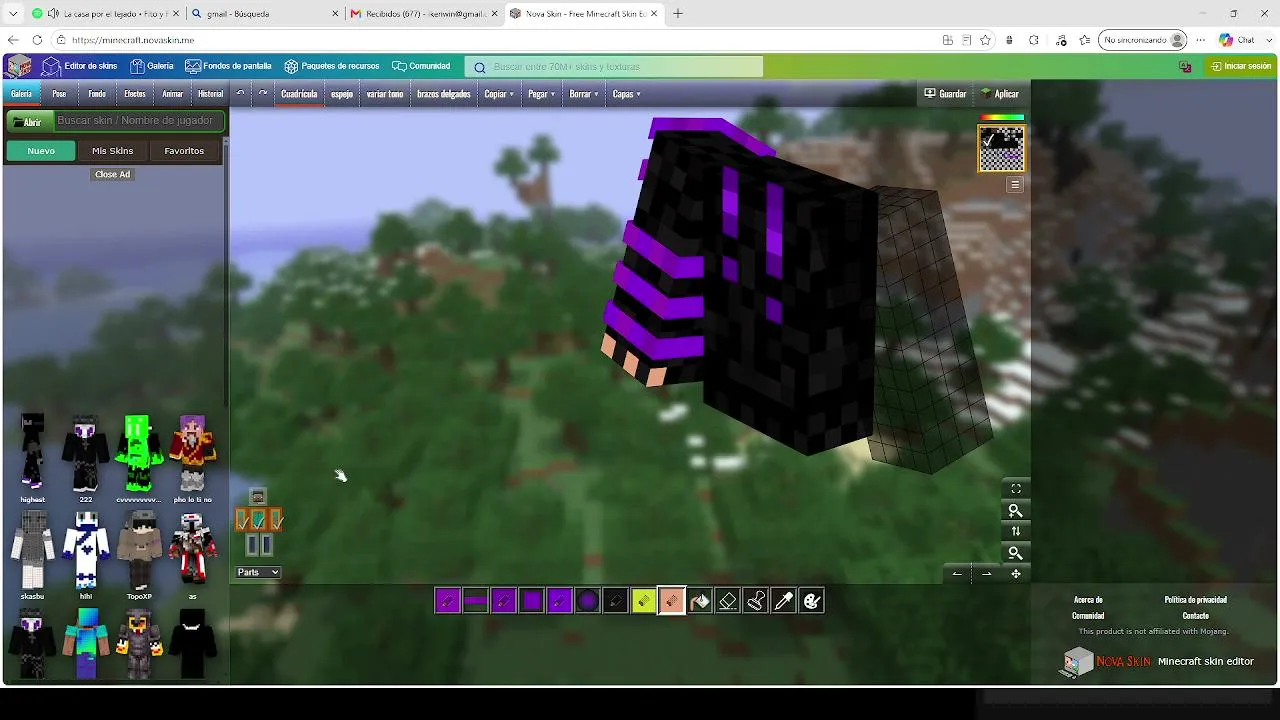
Task: Select the eraser tool
Action: pyautogui.click(x=728, y=601)
